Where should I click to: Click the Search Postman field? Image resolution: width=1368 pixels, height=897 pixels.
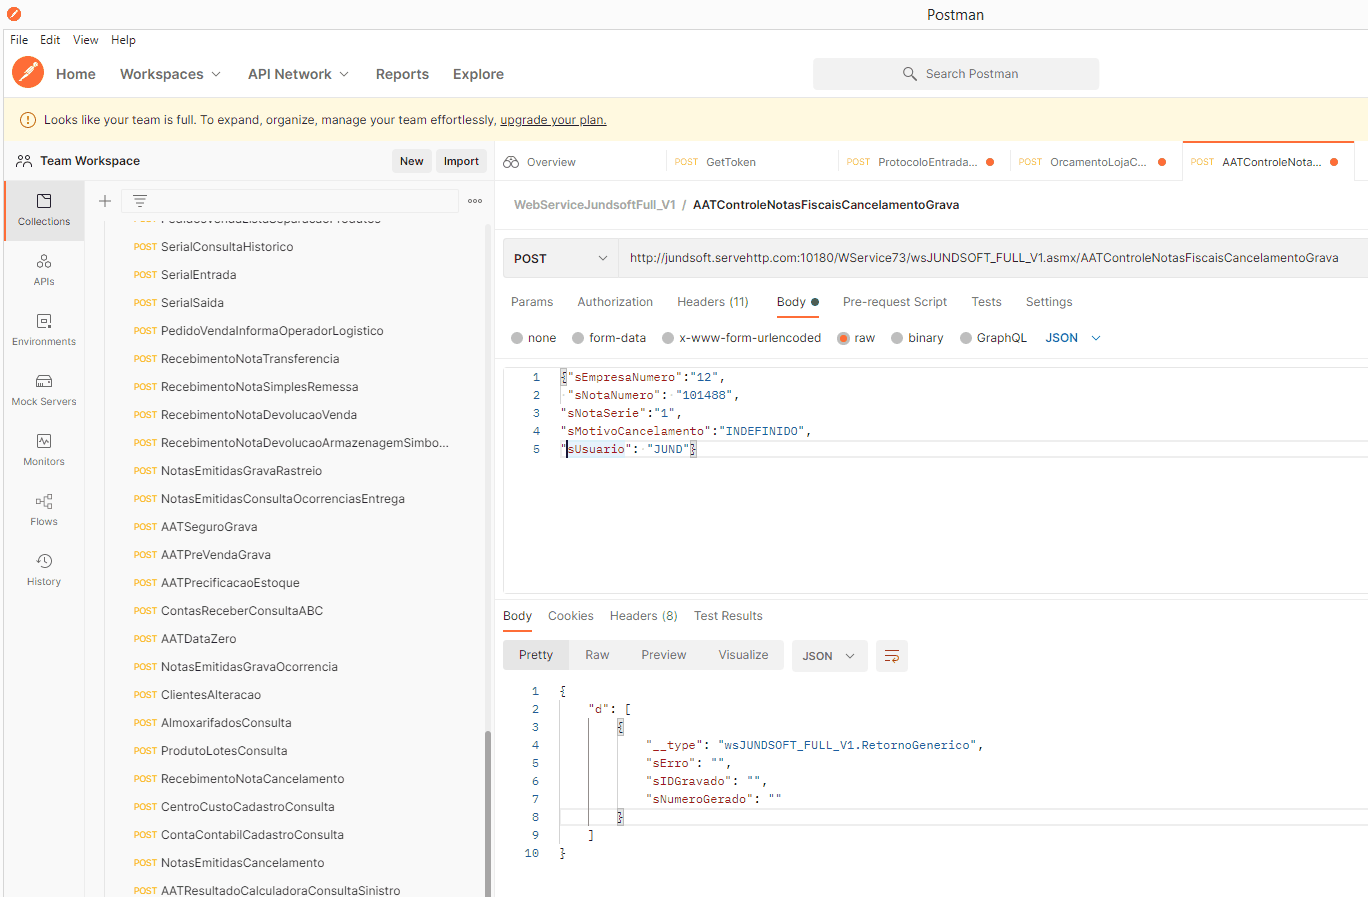(x=956, y=74)
